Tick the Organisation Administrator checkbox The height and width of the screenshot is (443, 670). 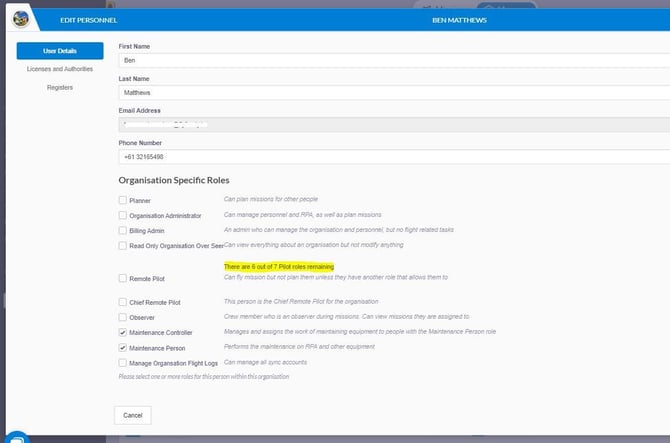click(x=122, y=215)
